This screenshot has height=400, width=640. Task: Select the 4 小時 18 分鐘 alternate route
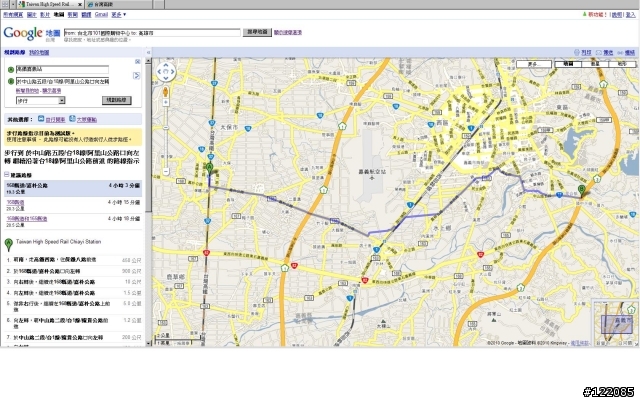click(73, 222)
